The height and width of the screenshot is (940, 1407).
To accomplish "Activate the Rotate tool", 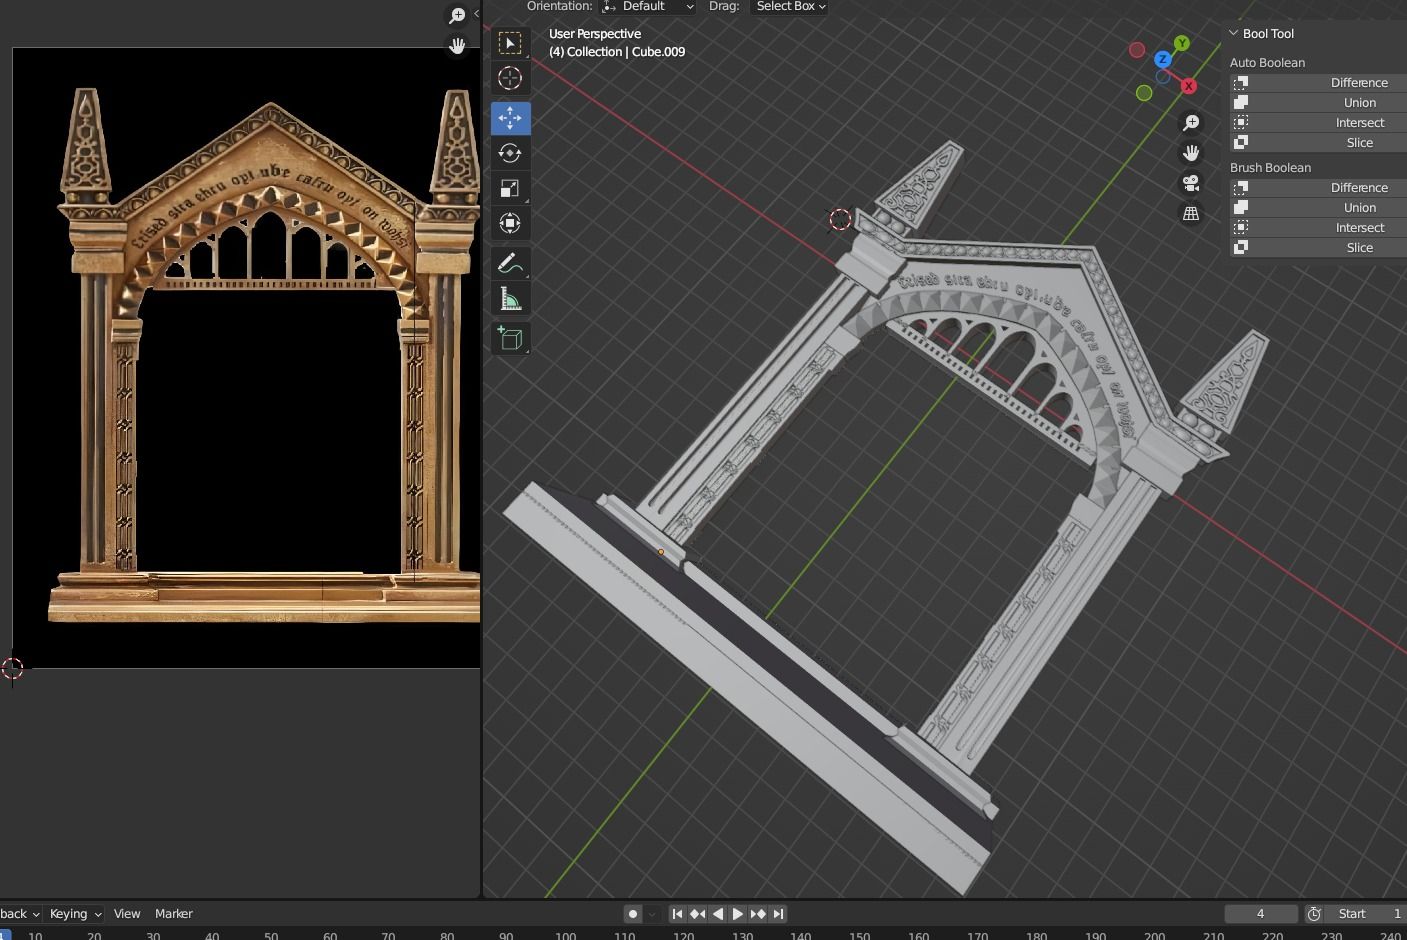I will point(510,153).
